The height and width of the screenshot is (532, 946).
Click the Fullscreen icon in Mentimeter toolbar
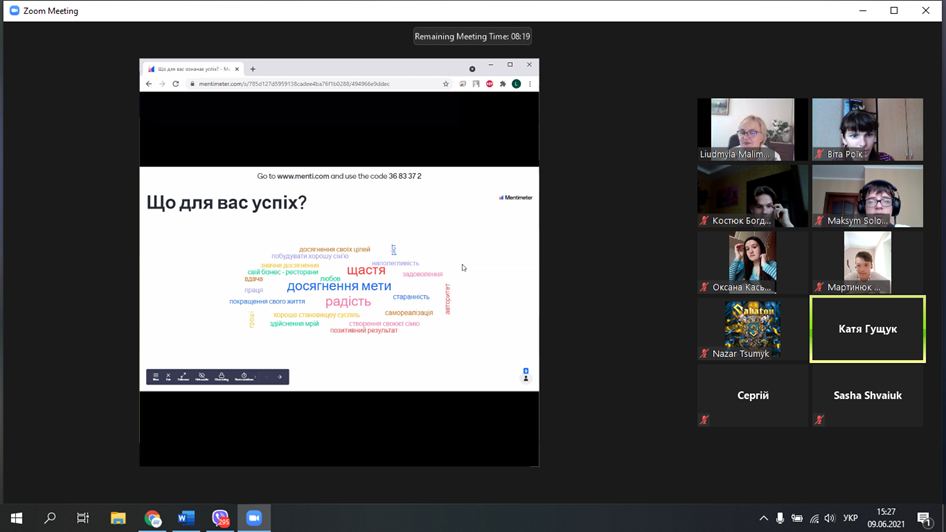tap(183, 377)
